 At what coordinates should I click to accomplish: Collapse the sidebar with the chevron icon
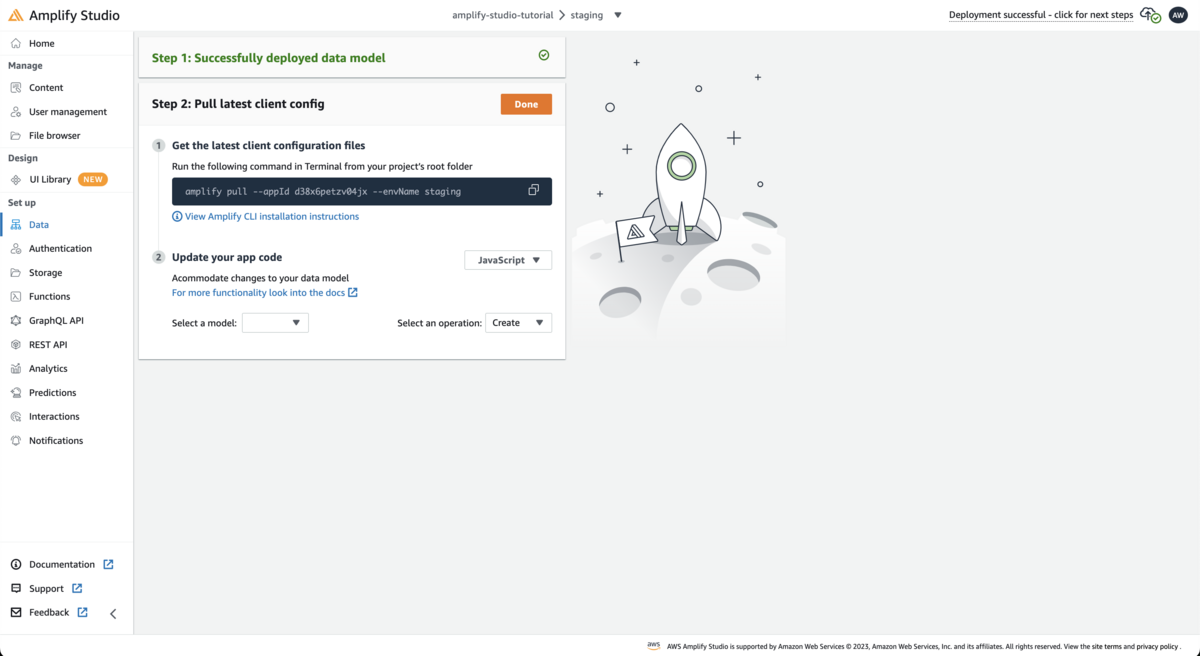pos(113,614)
